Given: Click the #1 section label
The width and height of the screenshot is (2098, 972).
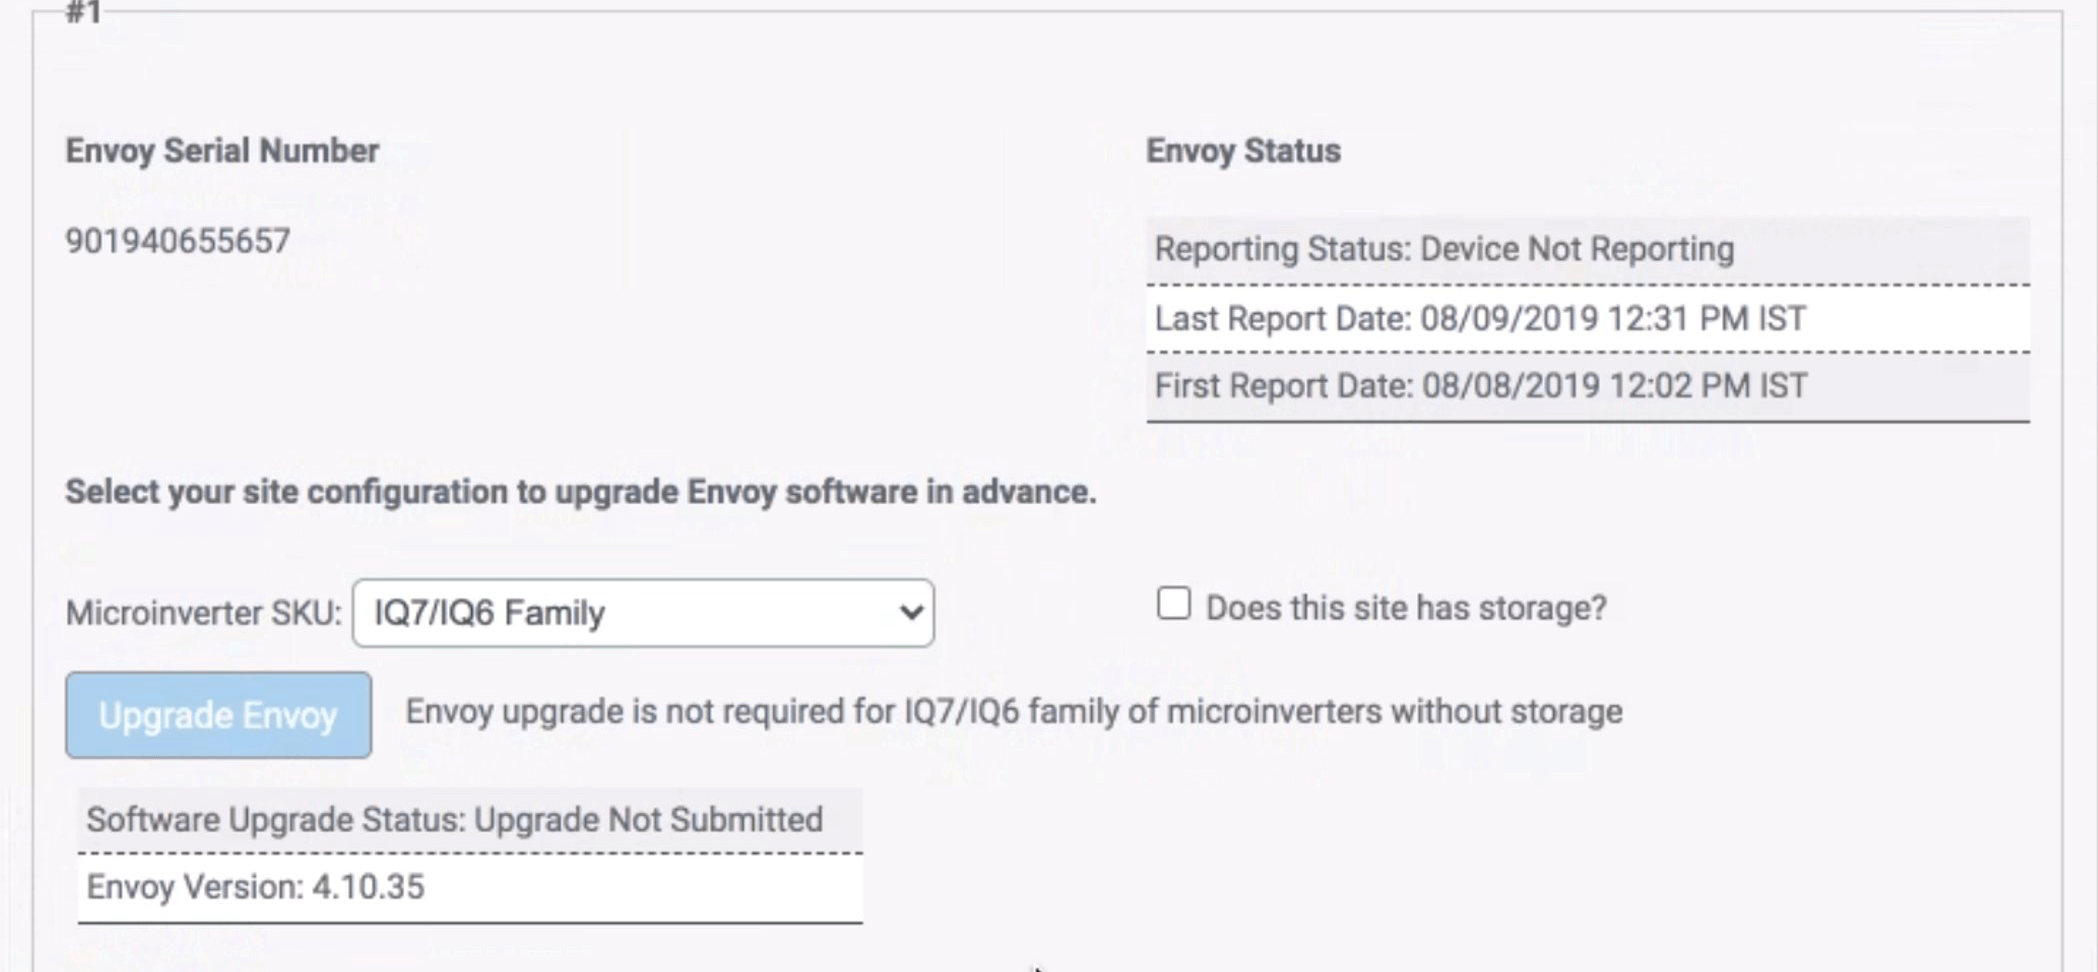Looking at the screenshot, I should 83,13.
